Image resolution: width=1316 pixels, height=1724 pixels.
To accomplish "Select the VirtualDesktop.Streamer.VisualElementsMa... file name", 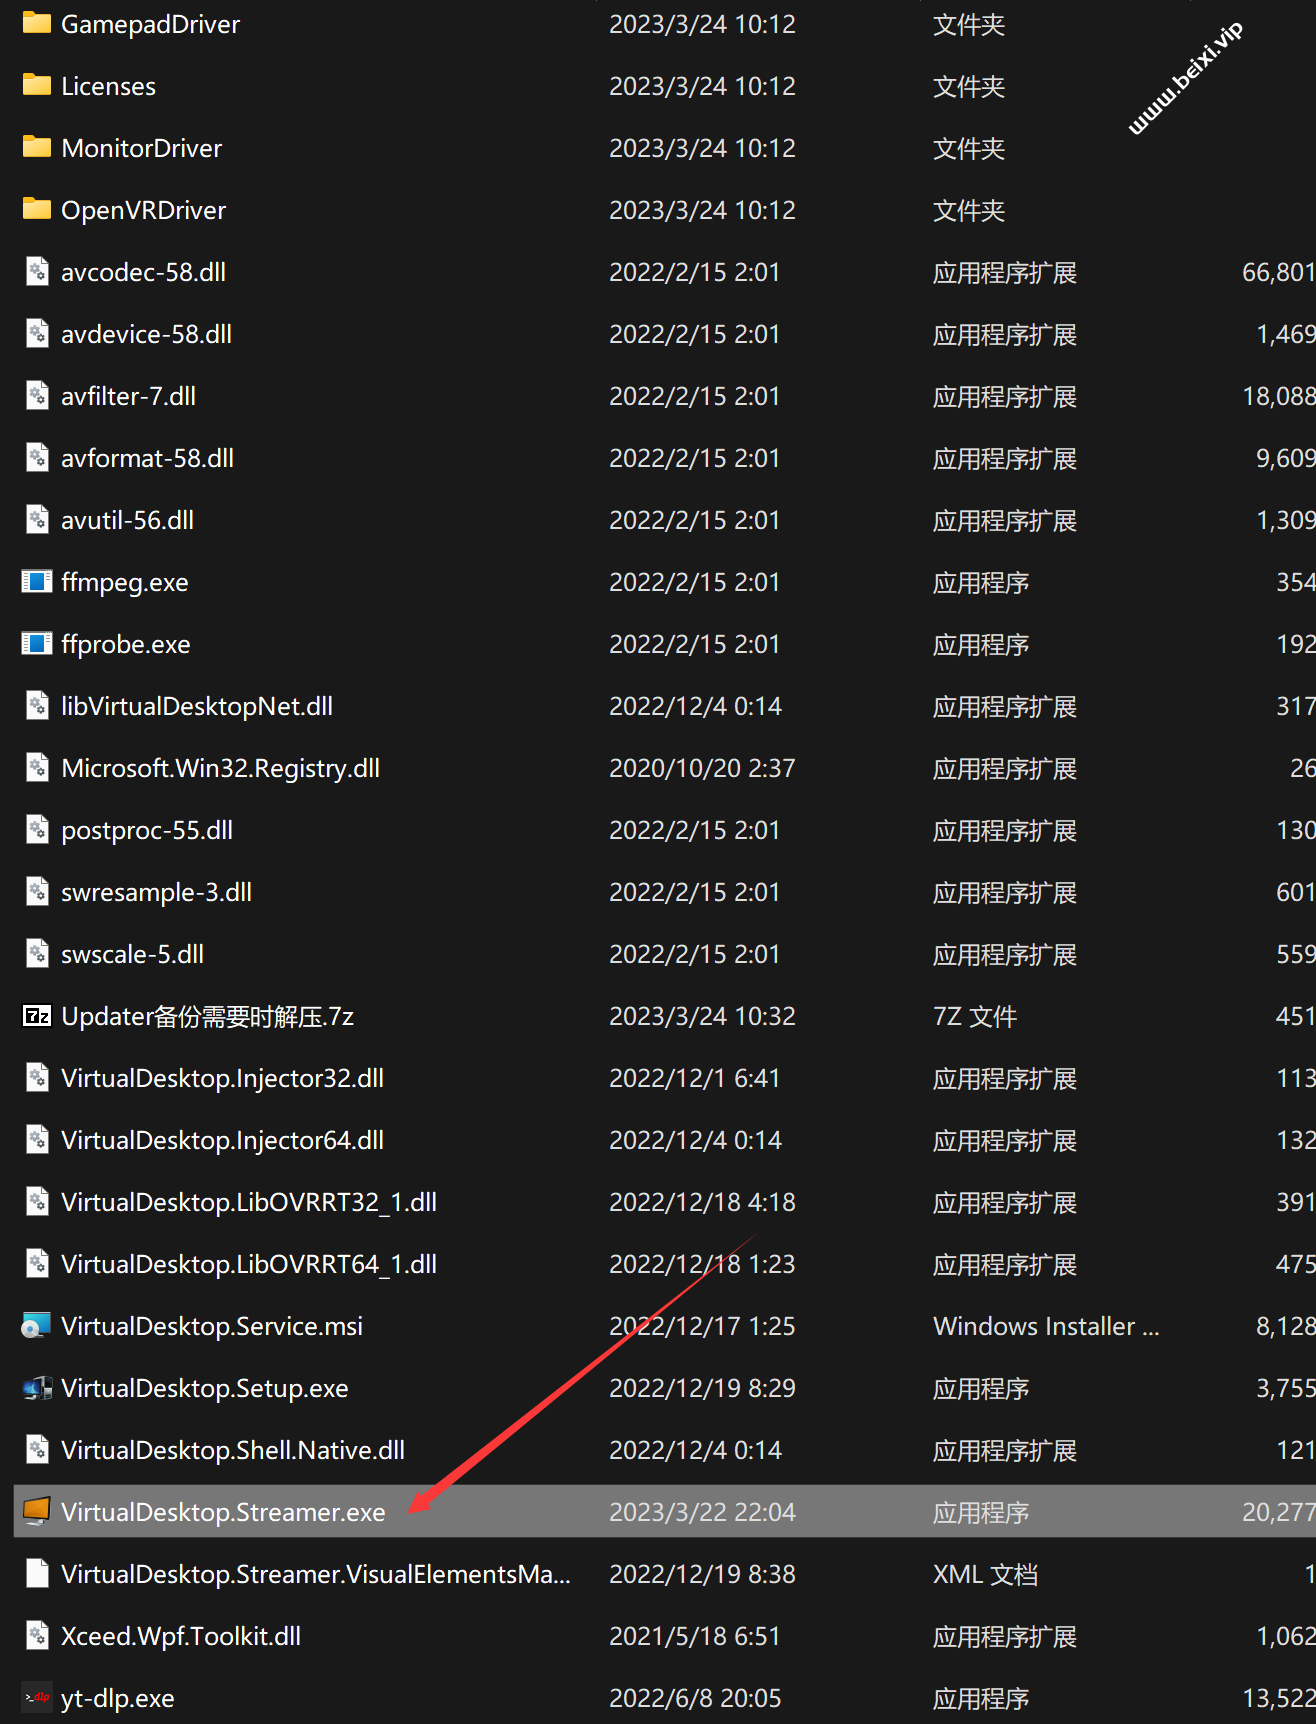I will 316,1574.
